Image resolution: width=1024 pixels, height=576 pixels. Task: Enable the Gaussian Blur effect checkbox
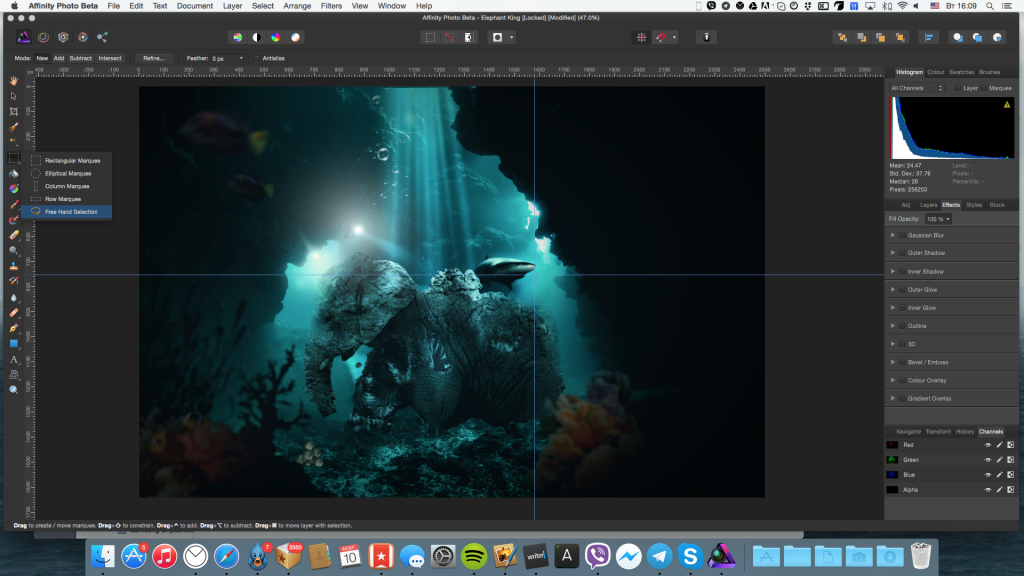[902, 236]
